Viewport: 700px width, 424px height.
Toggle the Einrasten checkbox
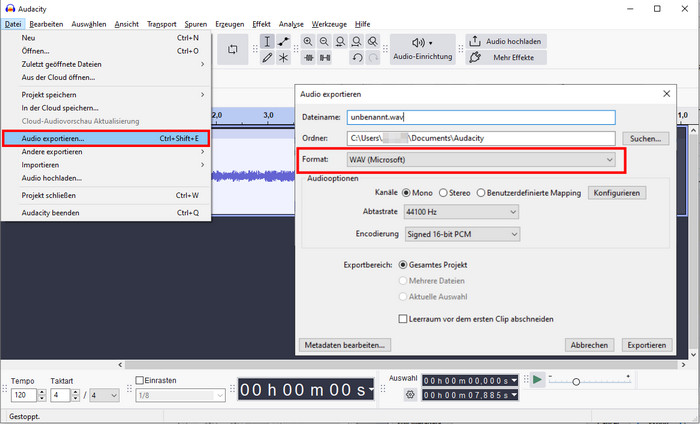[x=139, y=380]
